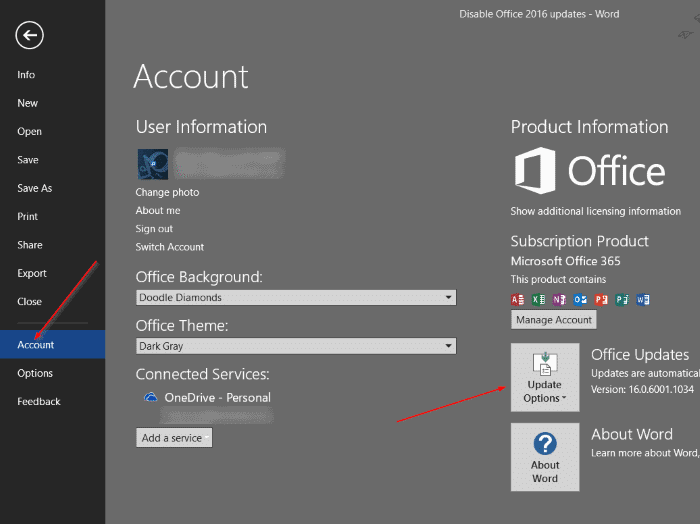
Task: Expand the Office Background combo box
Action: [296, 297]
